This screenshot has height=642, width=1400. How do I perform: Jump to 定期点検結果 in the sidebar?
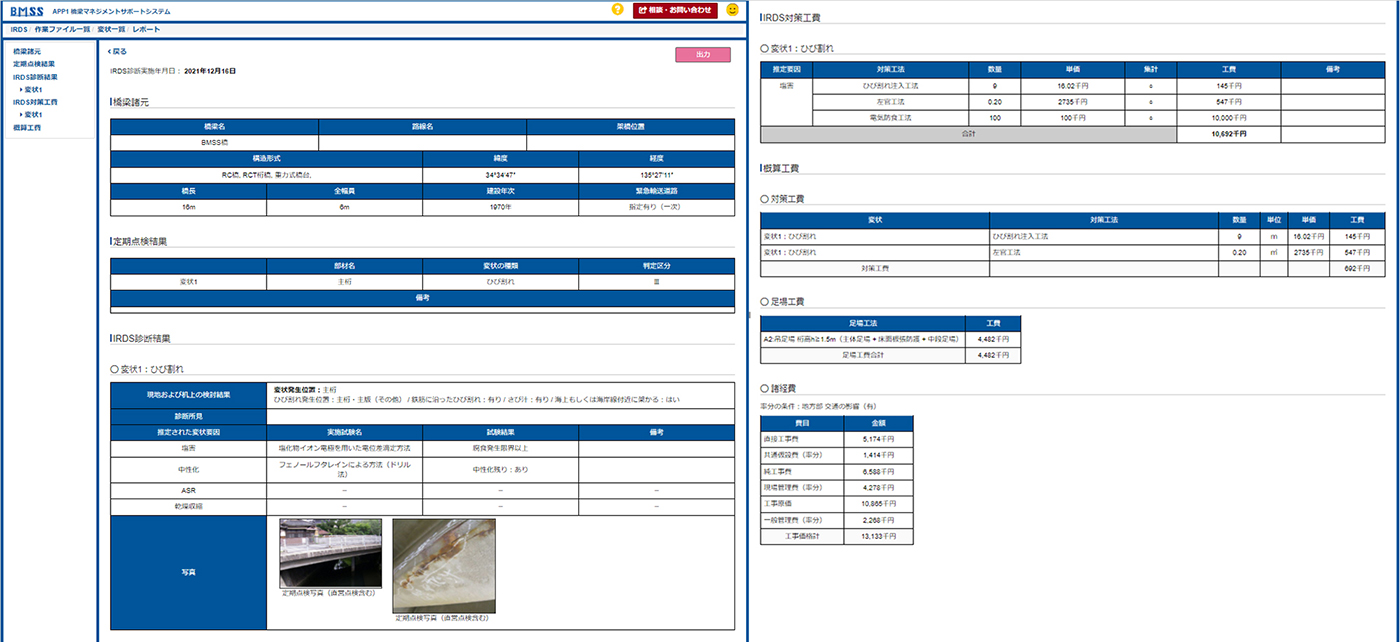[34, 64]
